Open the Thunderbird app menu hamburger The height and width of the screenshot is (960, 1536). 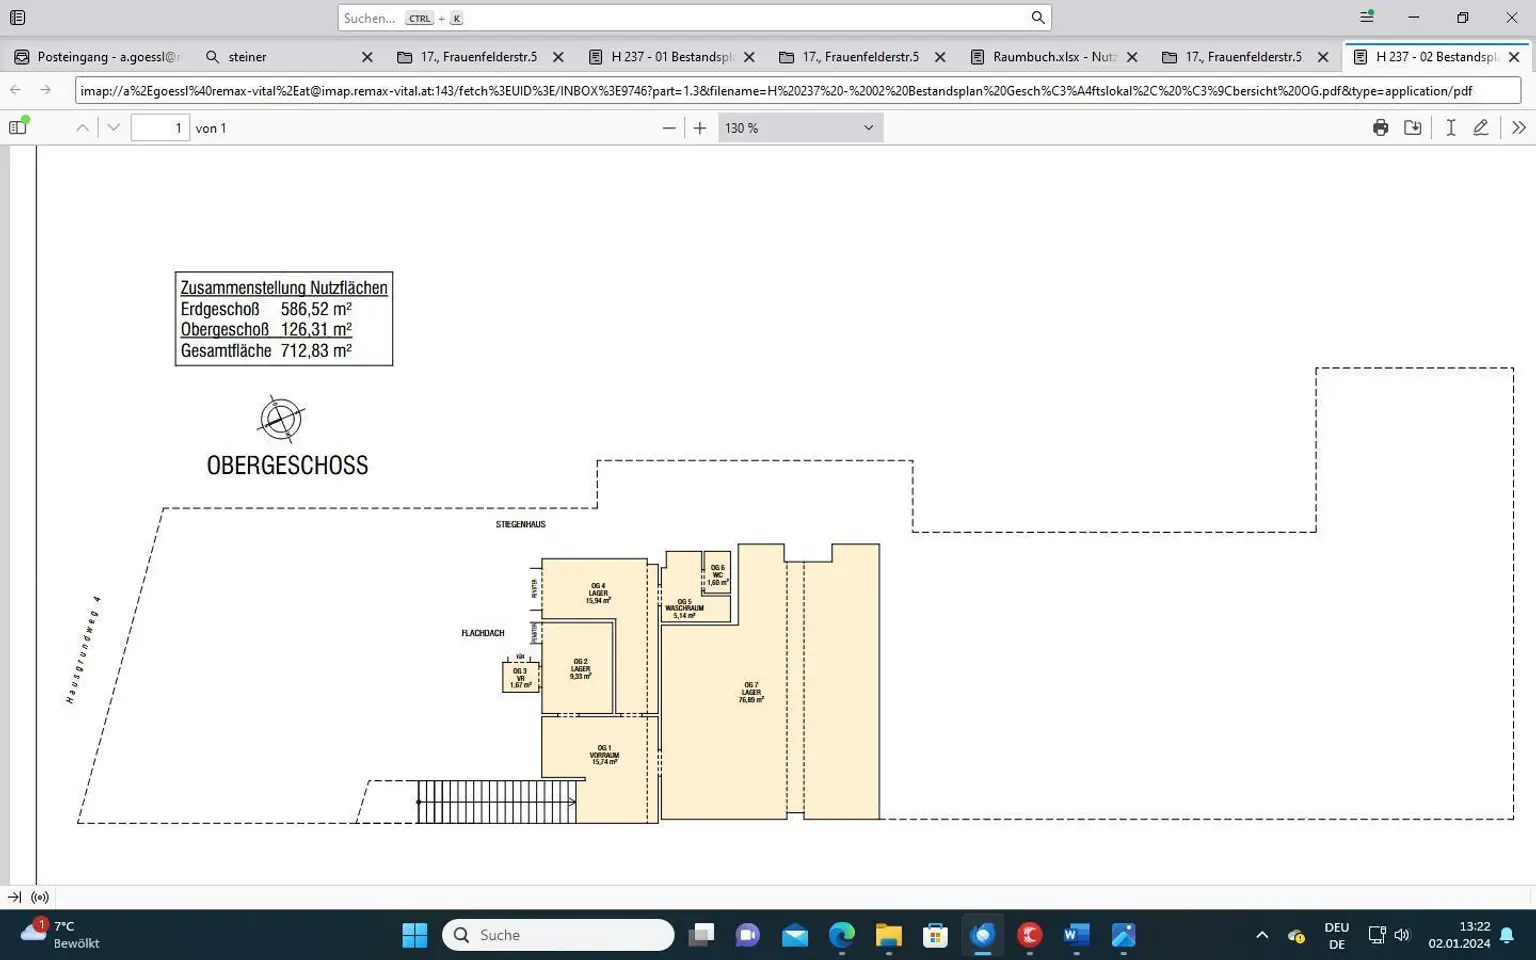coord(1366,17)
